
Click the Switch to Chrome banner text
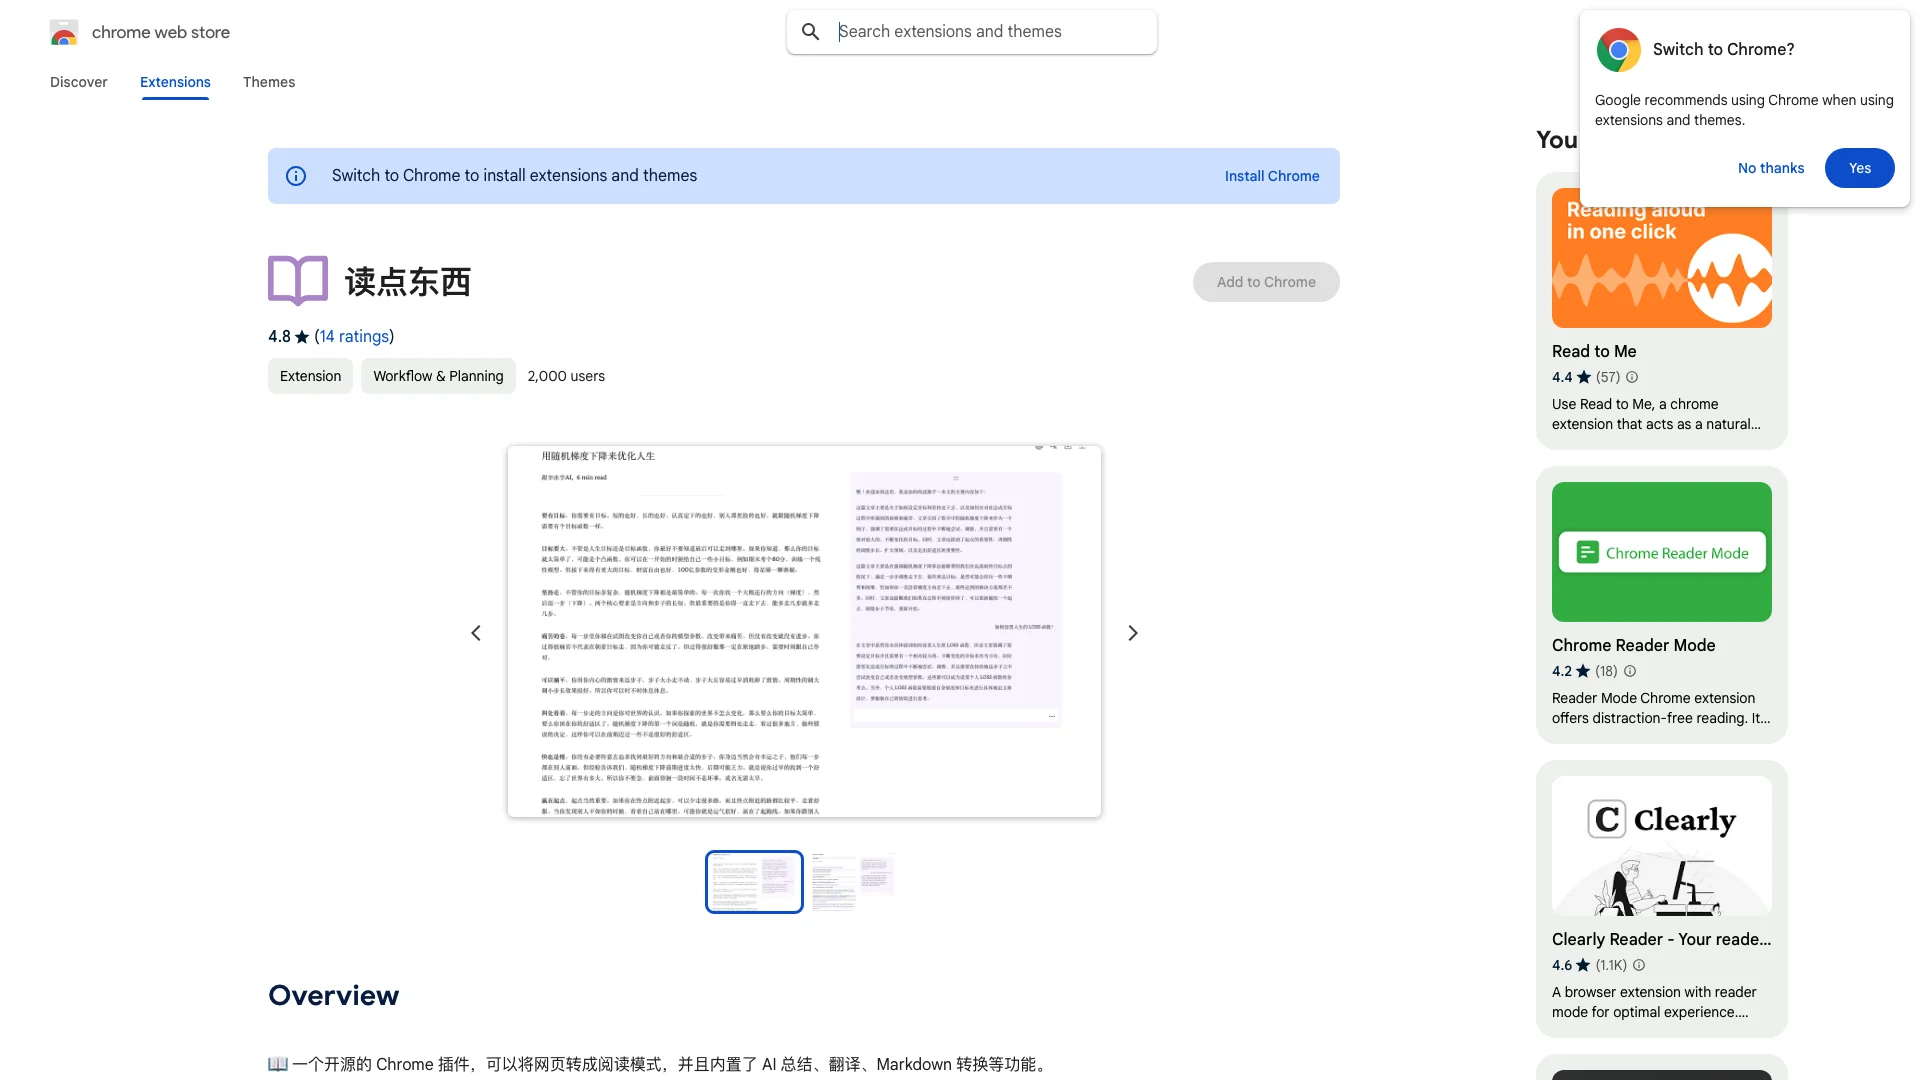(514, 176)
